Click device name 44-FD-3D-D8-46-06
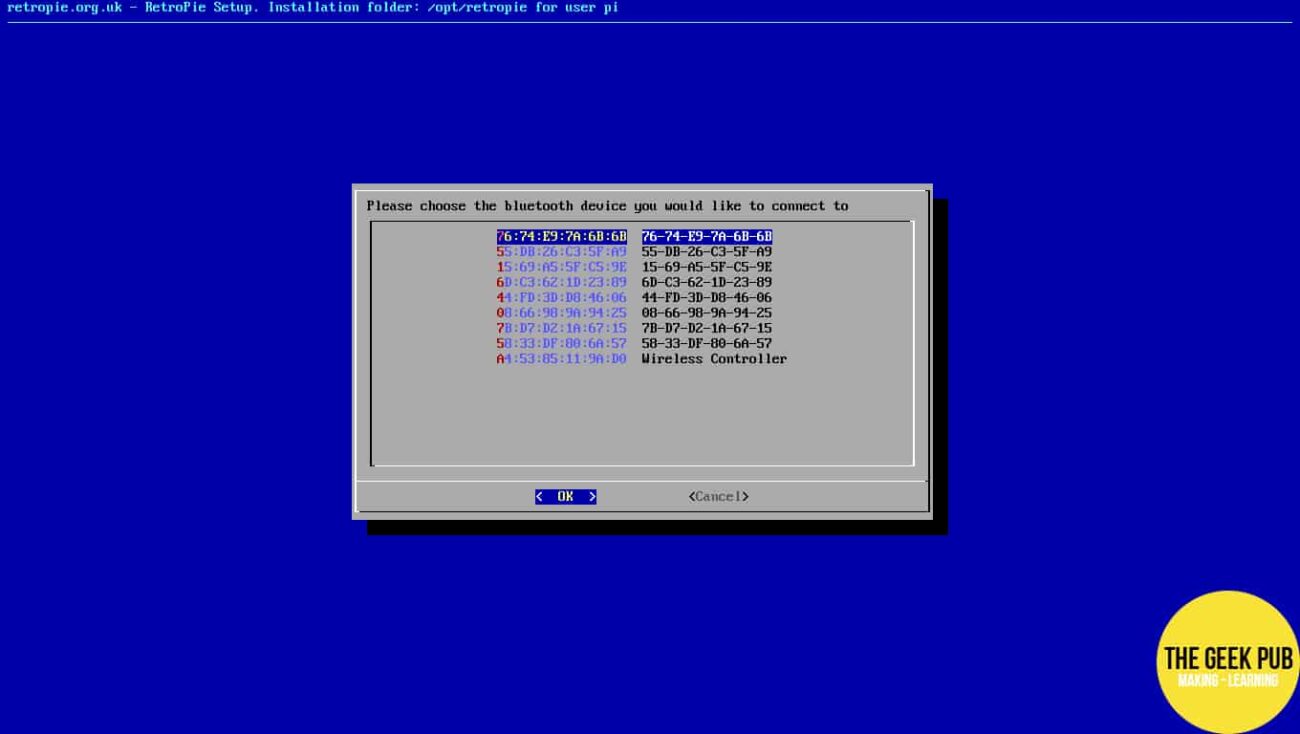The image size is (1300, 734). (706, 298)
